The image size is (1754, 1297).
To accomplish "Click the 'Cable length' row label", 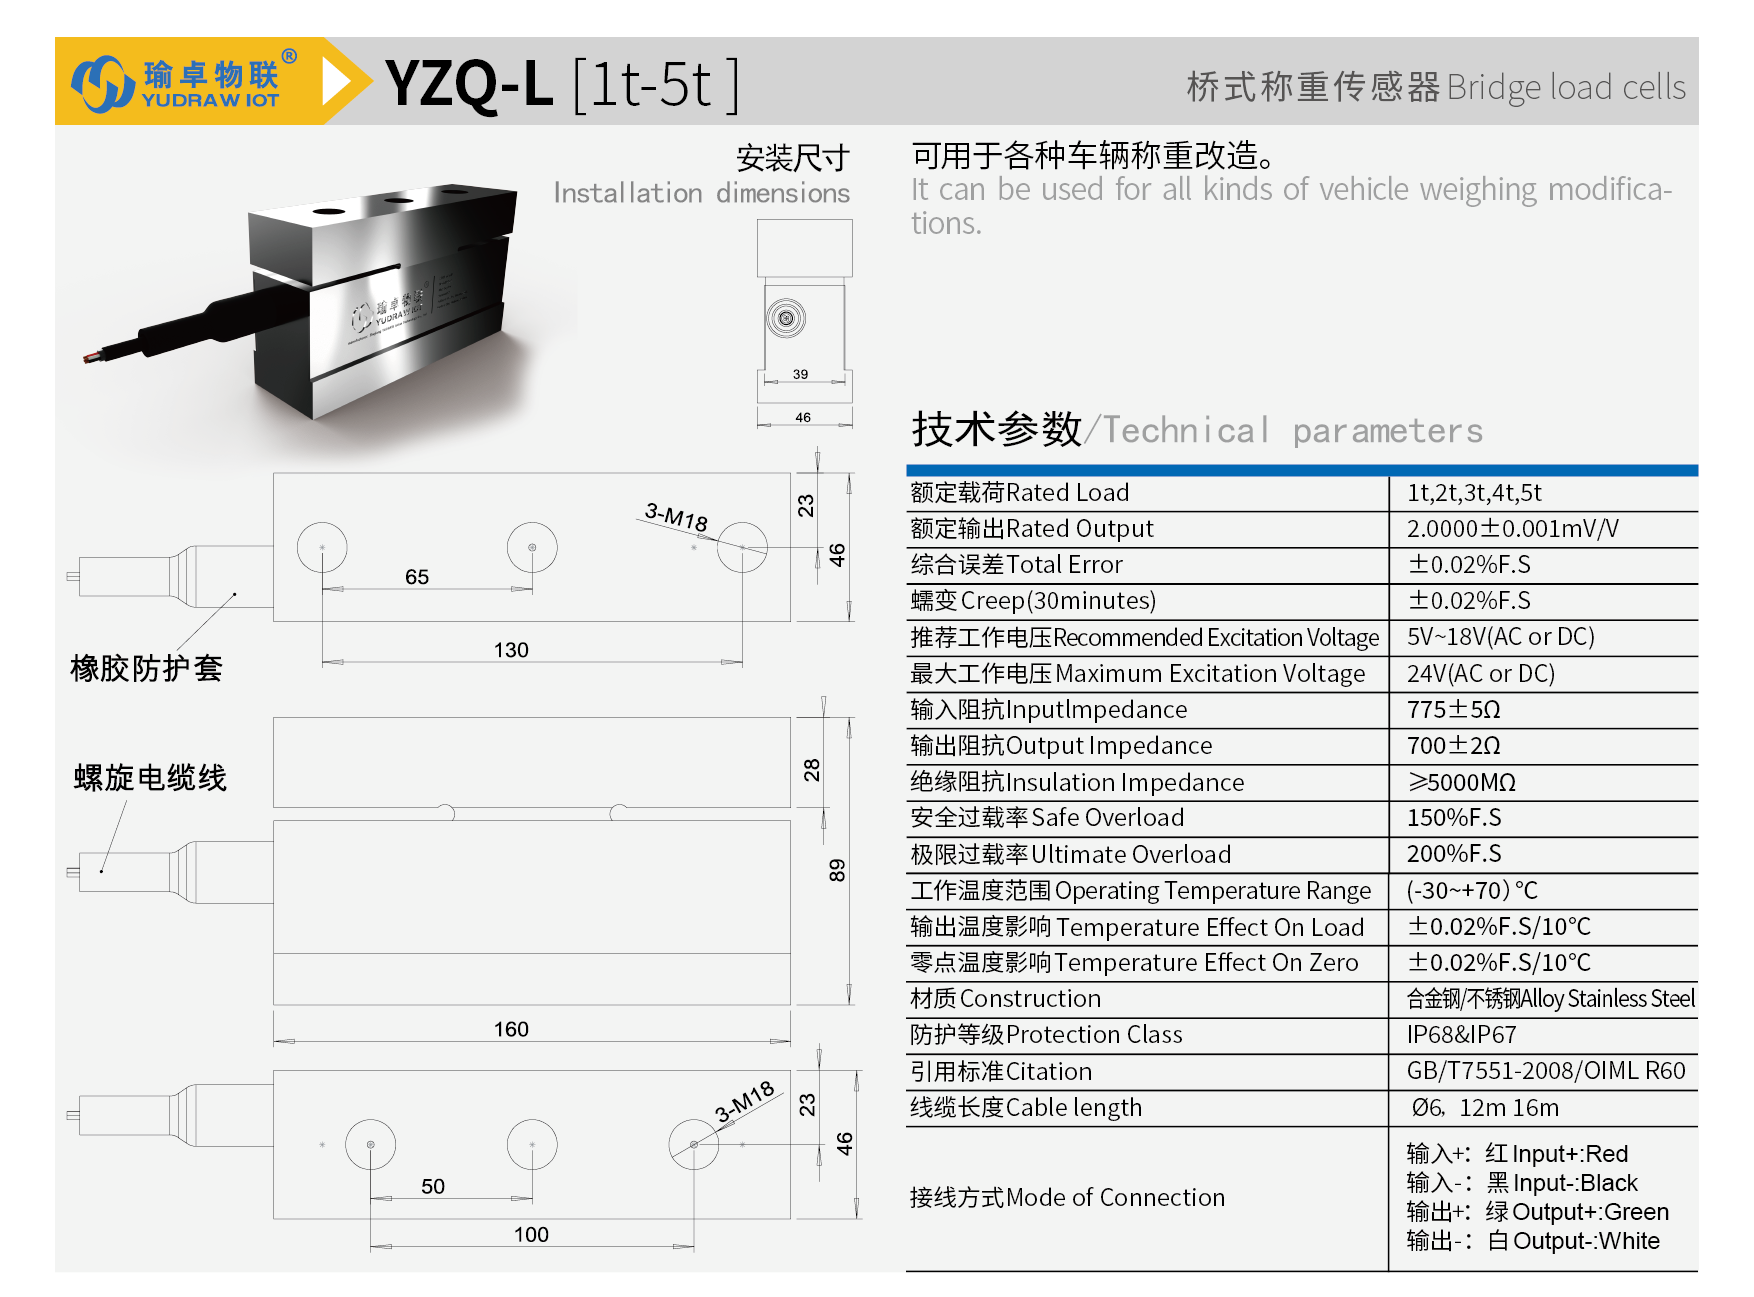I will [x=1025, y=1107].
